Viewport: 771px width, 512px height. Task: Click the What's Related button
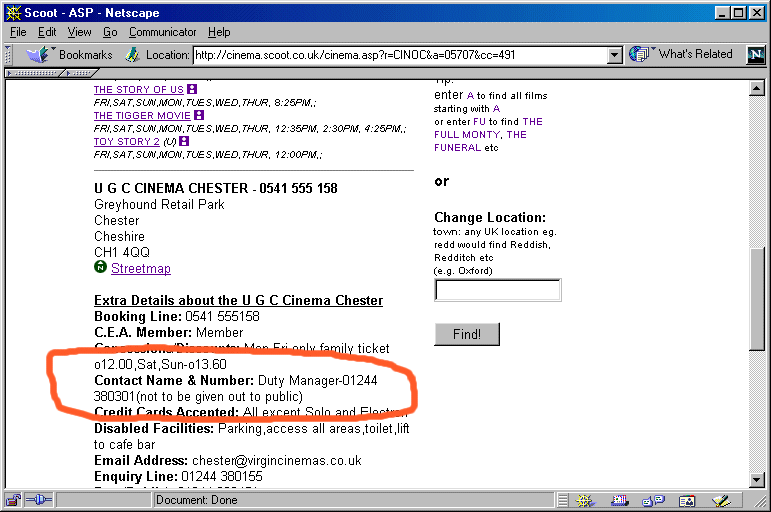tap(684, 55)
